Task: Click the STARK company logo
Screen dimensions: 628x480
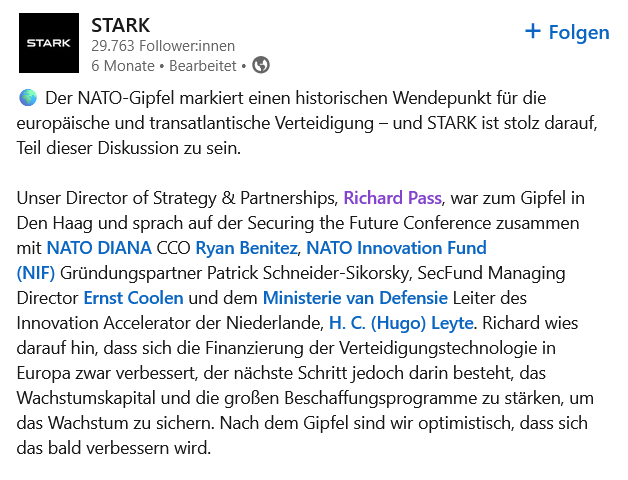Action: click(49, 43)
